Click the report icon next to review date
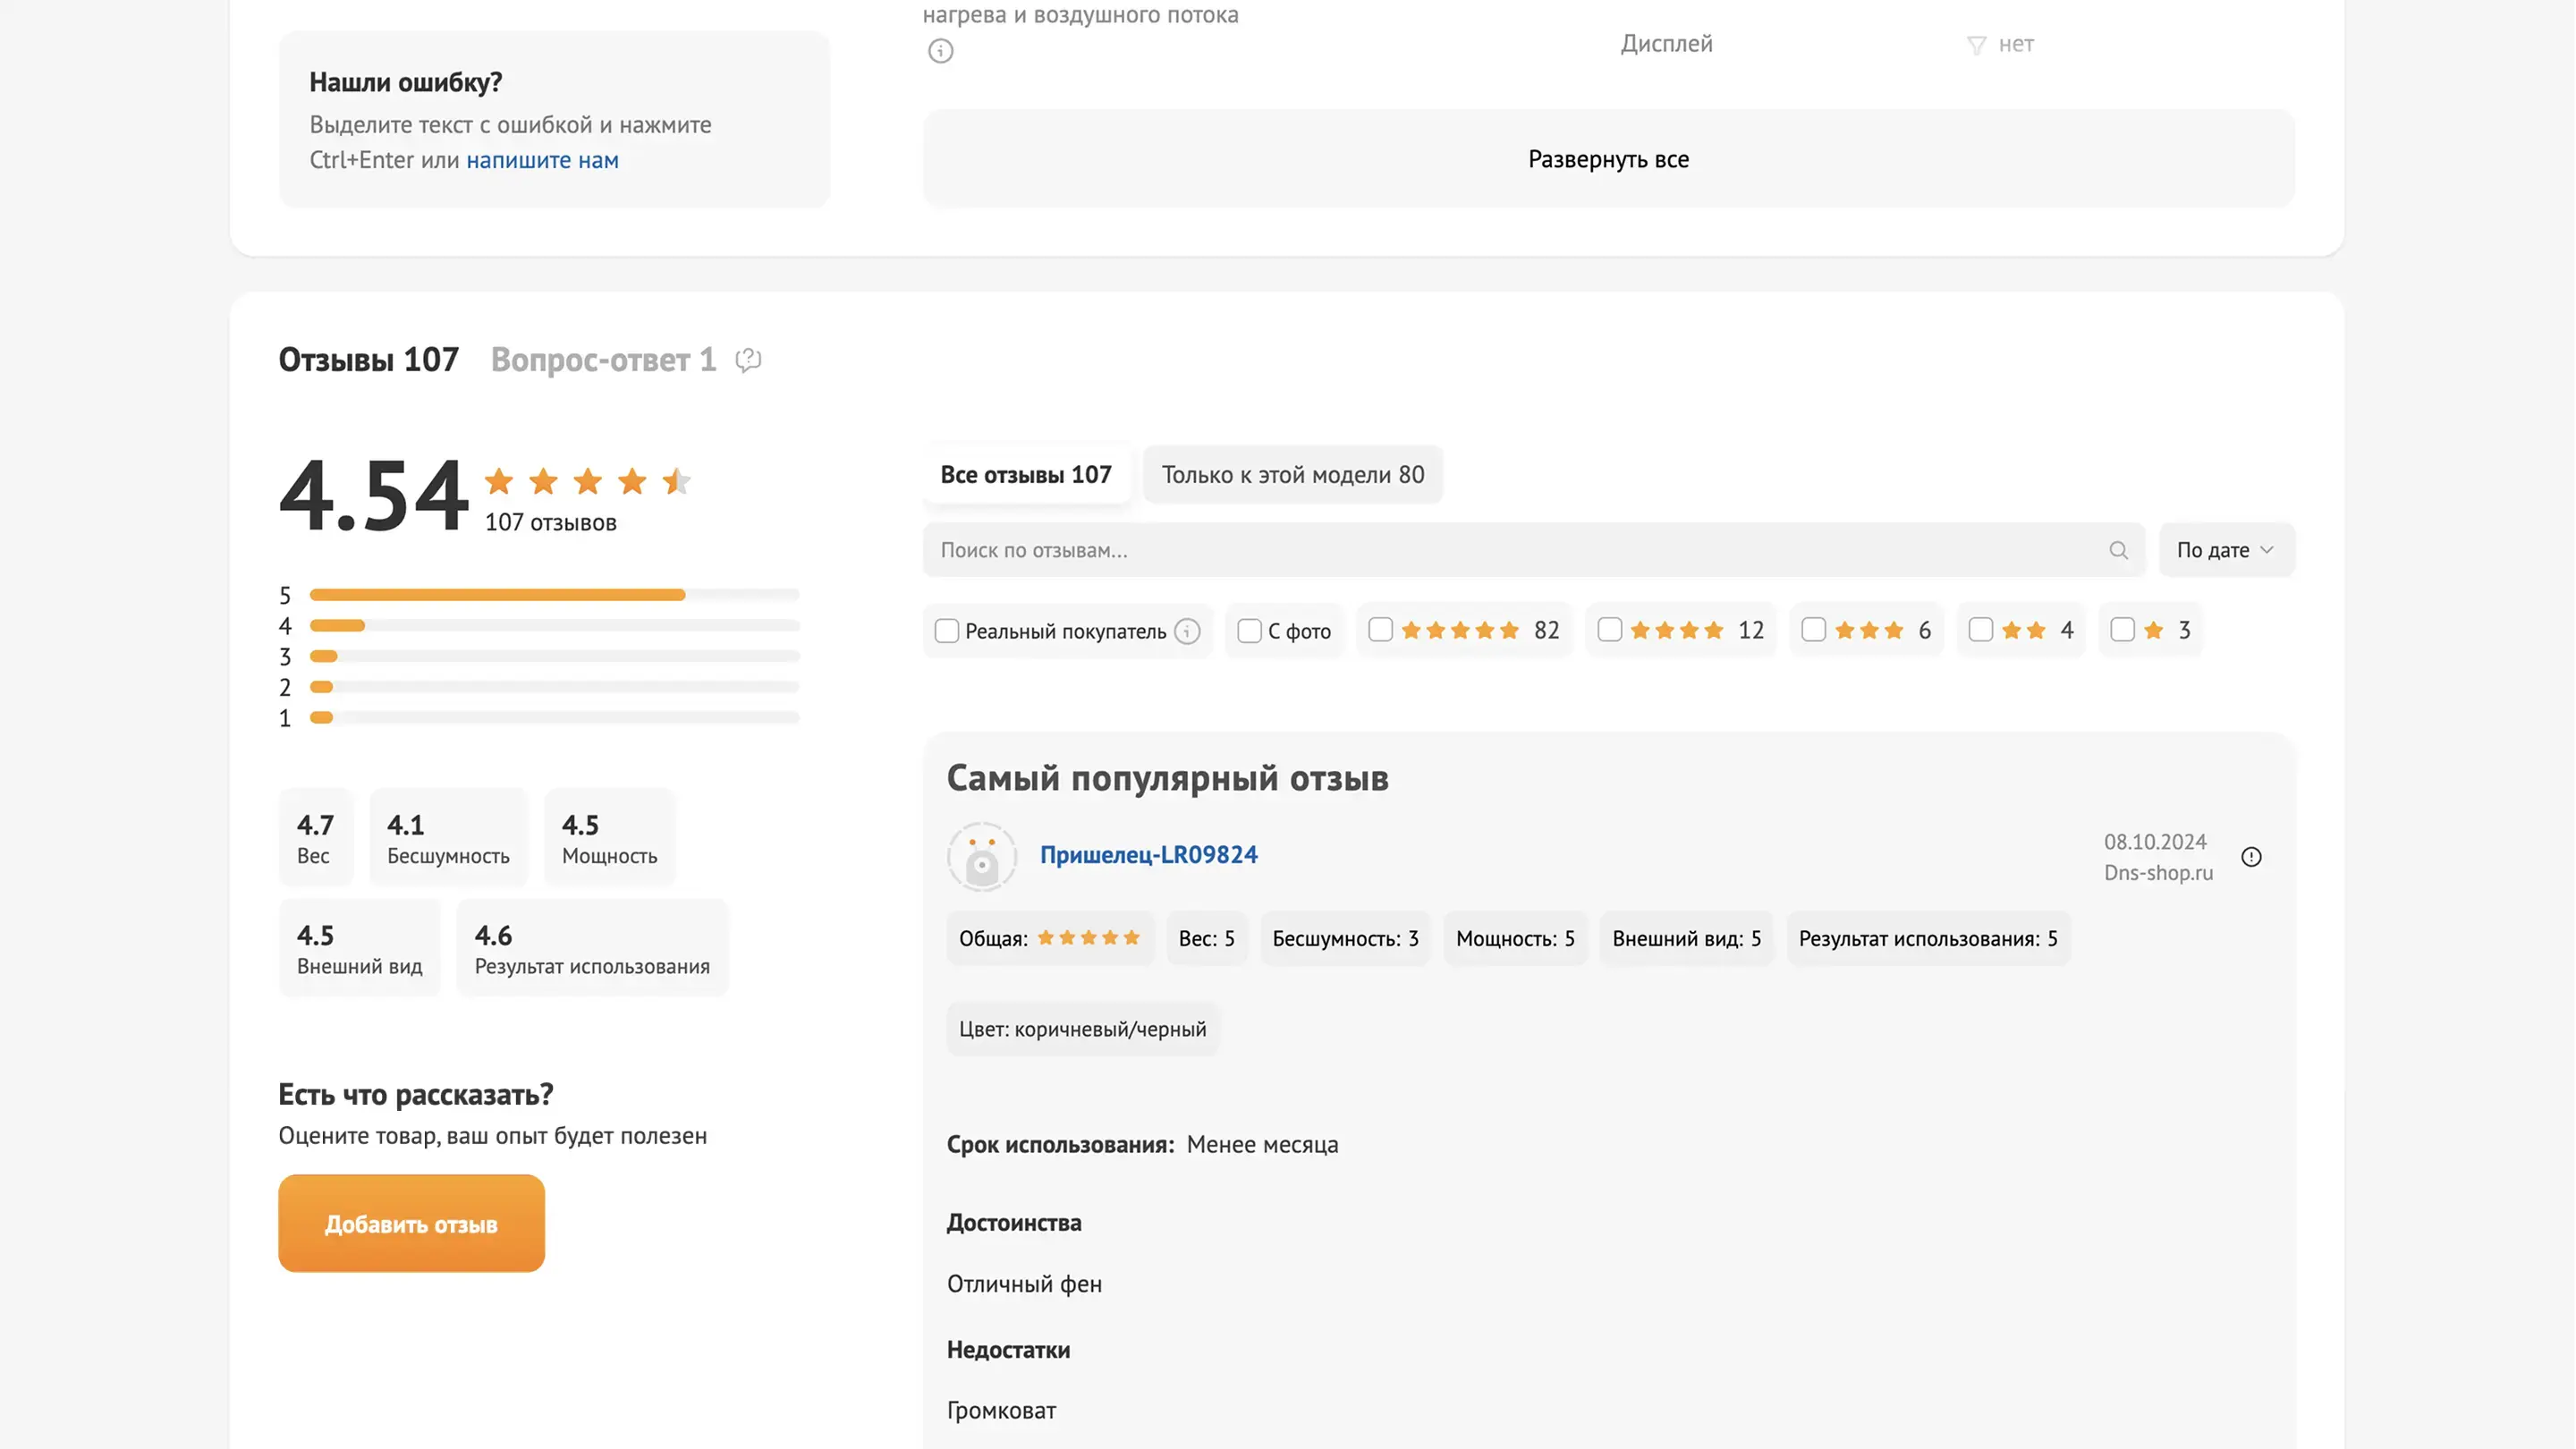The image size is (2576, 1449). (2251, 857)
